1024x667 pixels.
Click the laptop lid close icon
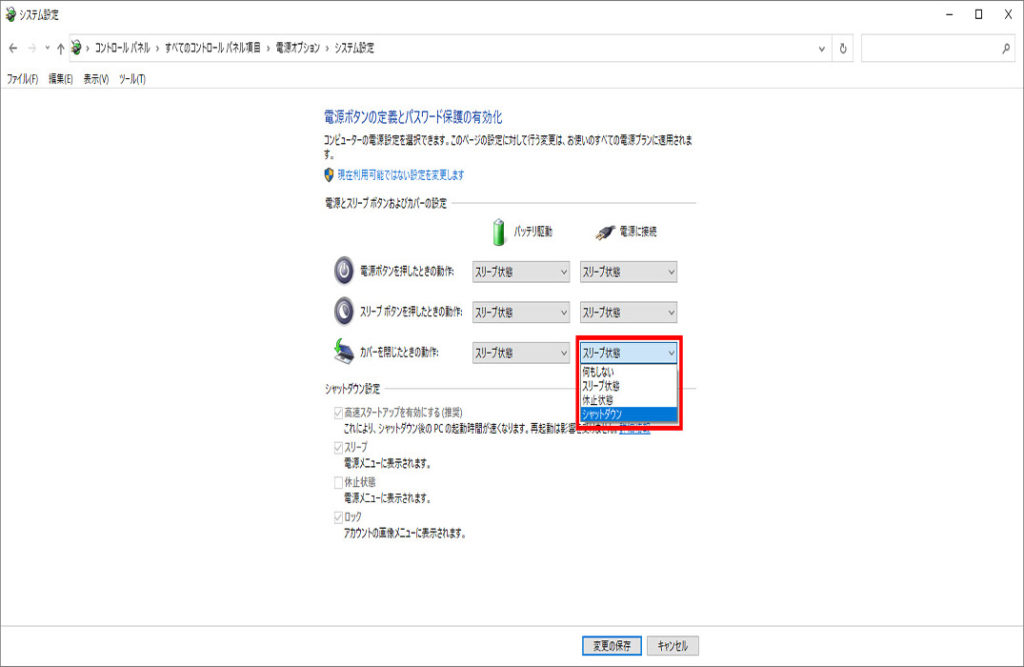pyautogui.click(x=343, y=352)
